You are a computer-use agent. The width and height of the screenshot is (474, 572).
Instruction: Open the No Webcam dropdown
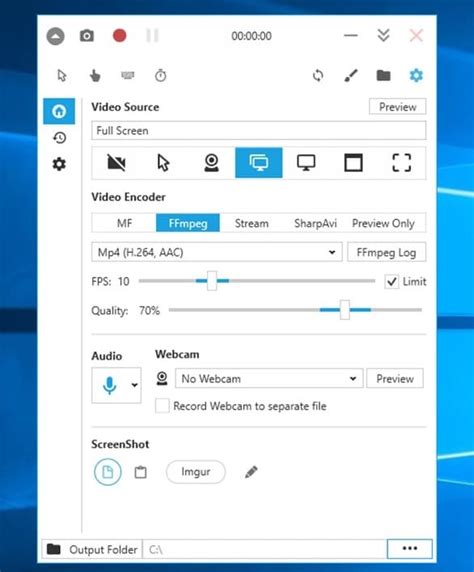coord(269,378)
